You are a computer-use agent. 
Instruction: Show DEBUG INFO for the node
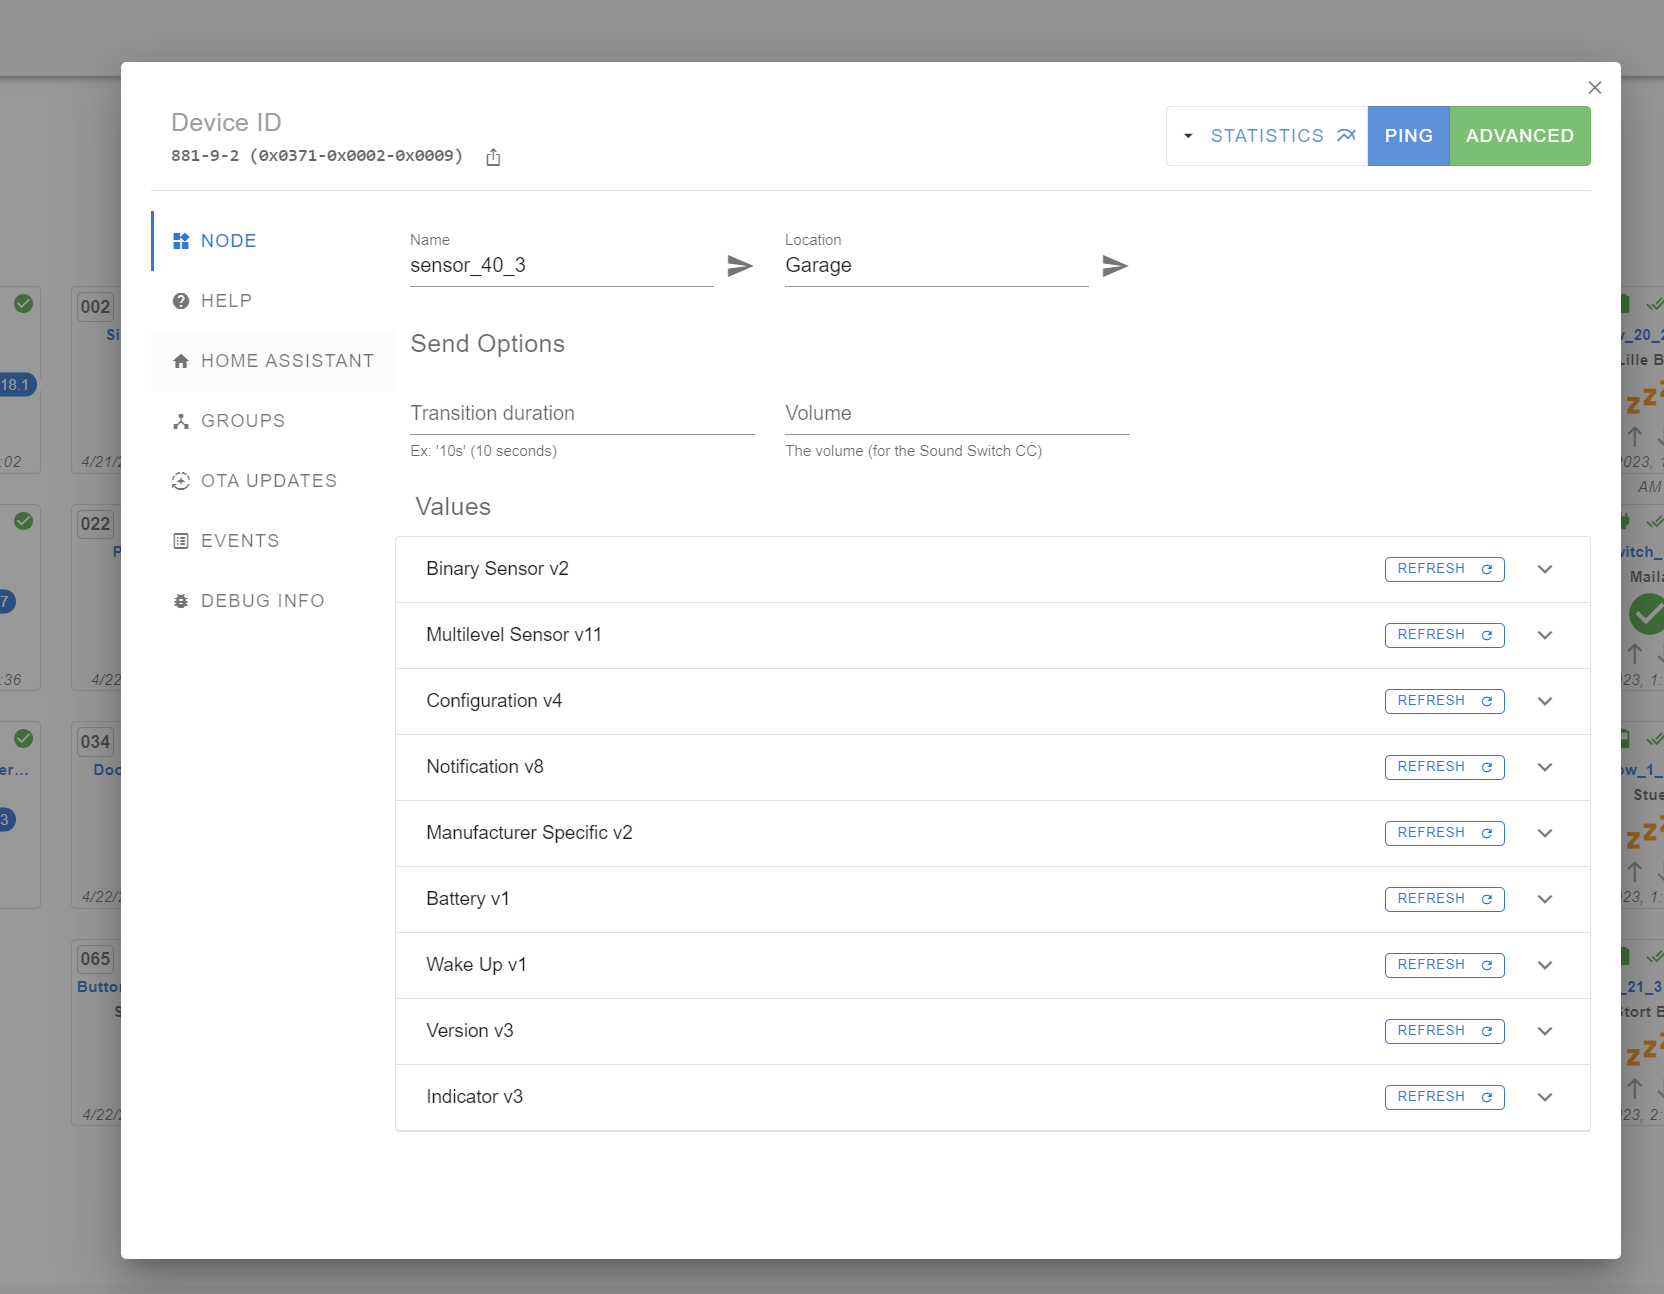pyautogui.click(x=263, y=600)
